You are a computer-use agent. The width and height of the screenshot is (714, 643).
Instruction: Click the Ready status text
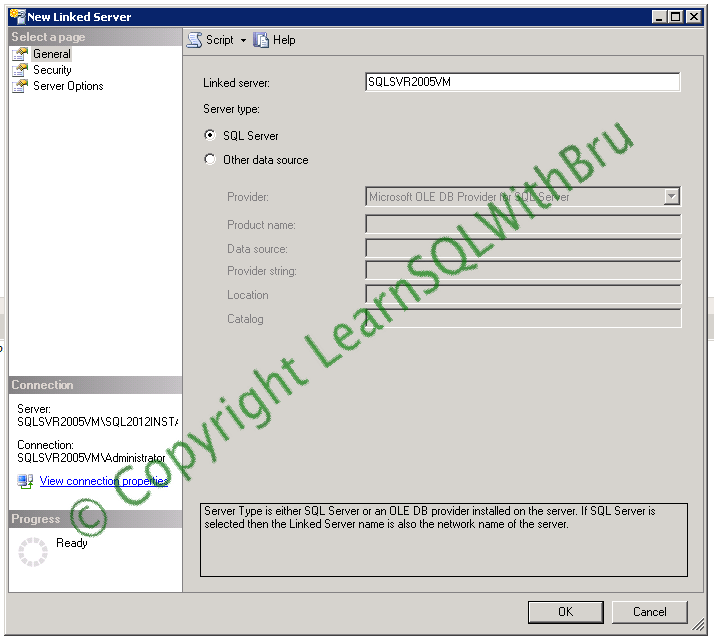point(71,543)
